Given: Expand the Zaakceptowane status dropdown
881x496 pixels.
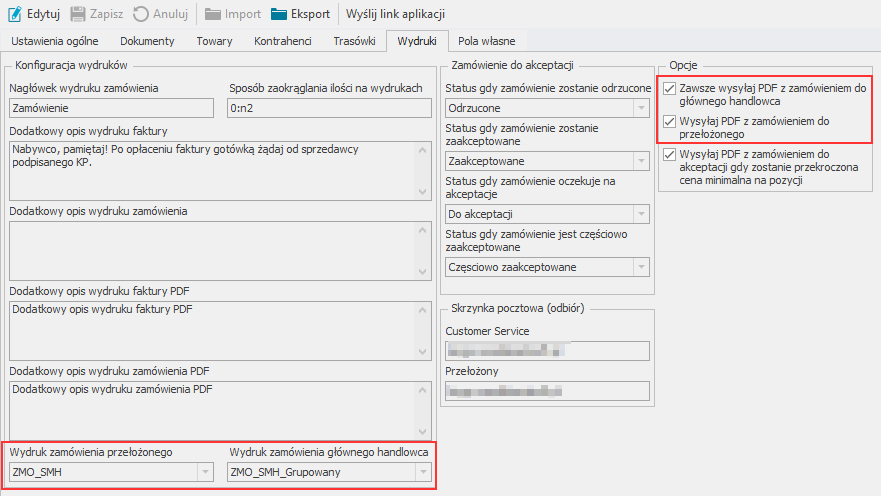Looking at the screenshot, I should click(x=641, y=161).
